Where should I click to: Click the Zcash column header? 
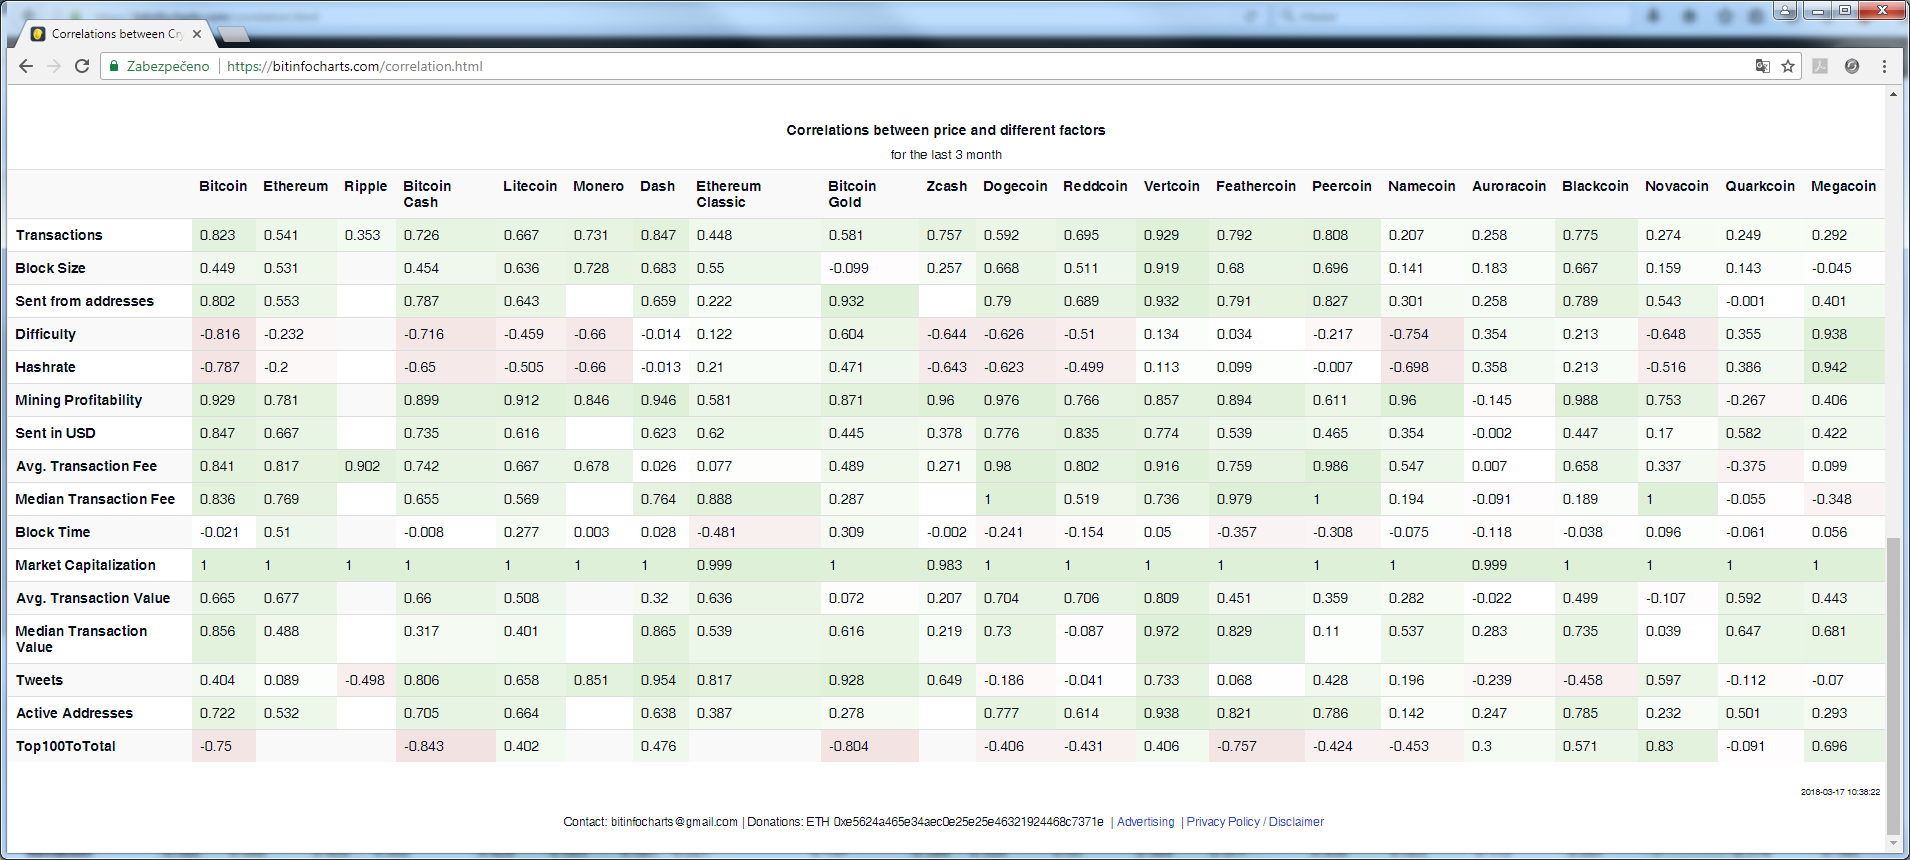pyautogui.click(x=946, y=186)
